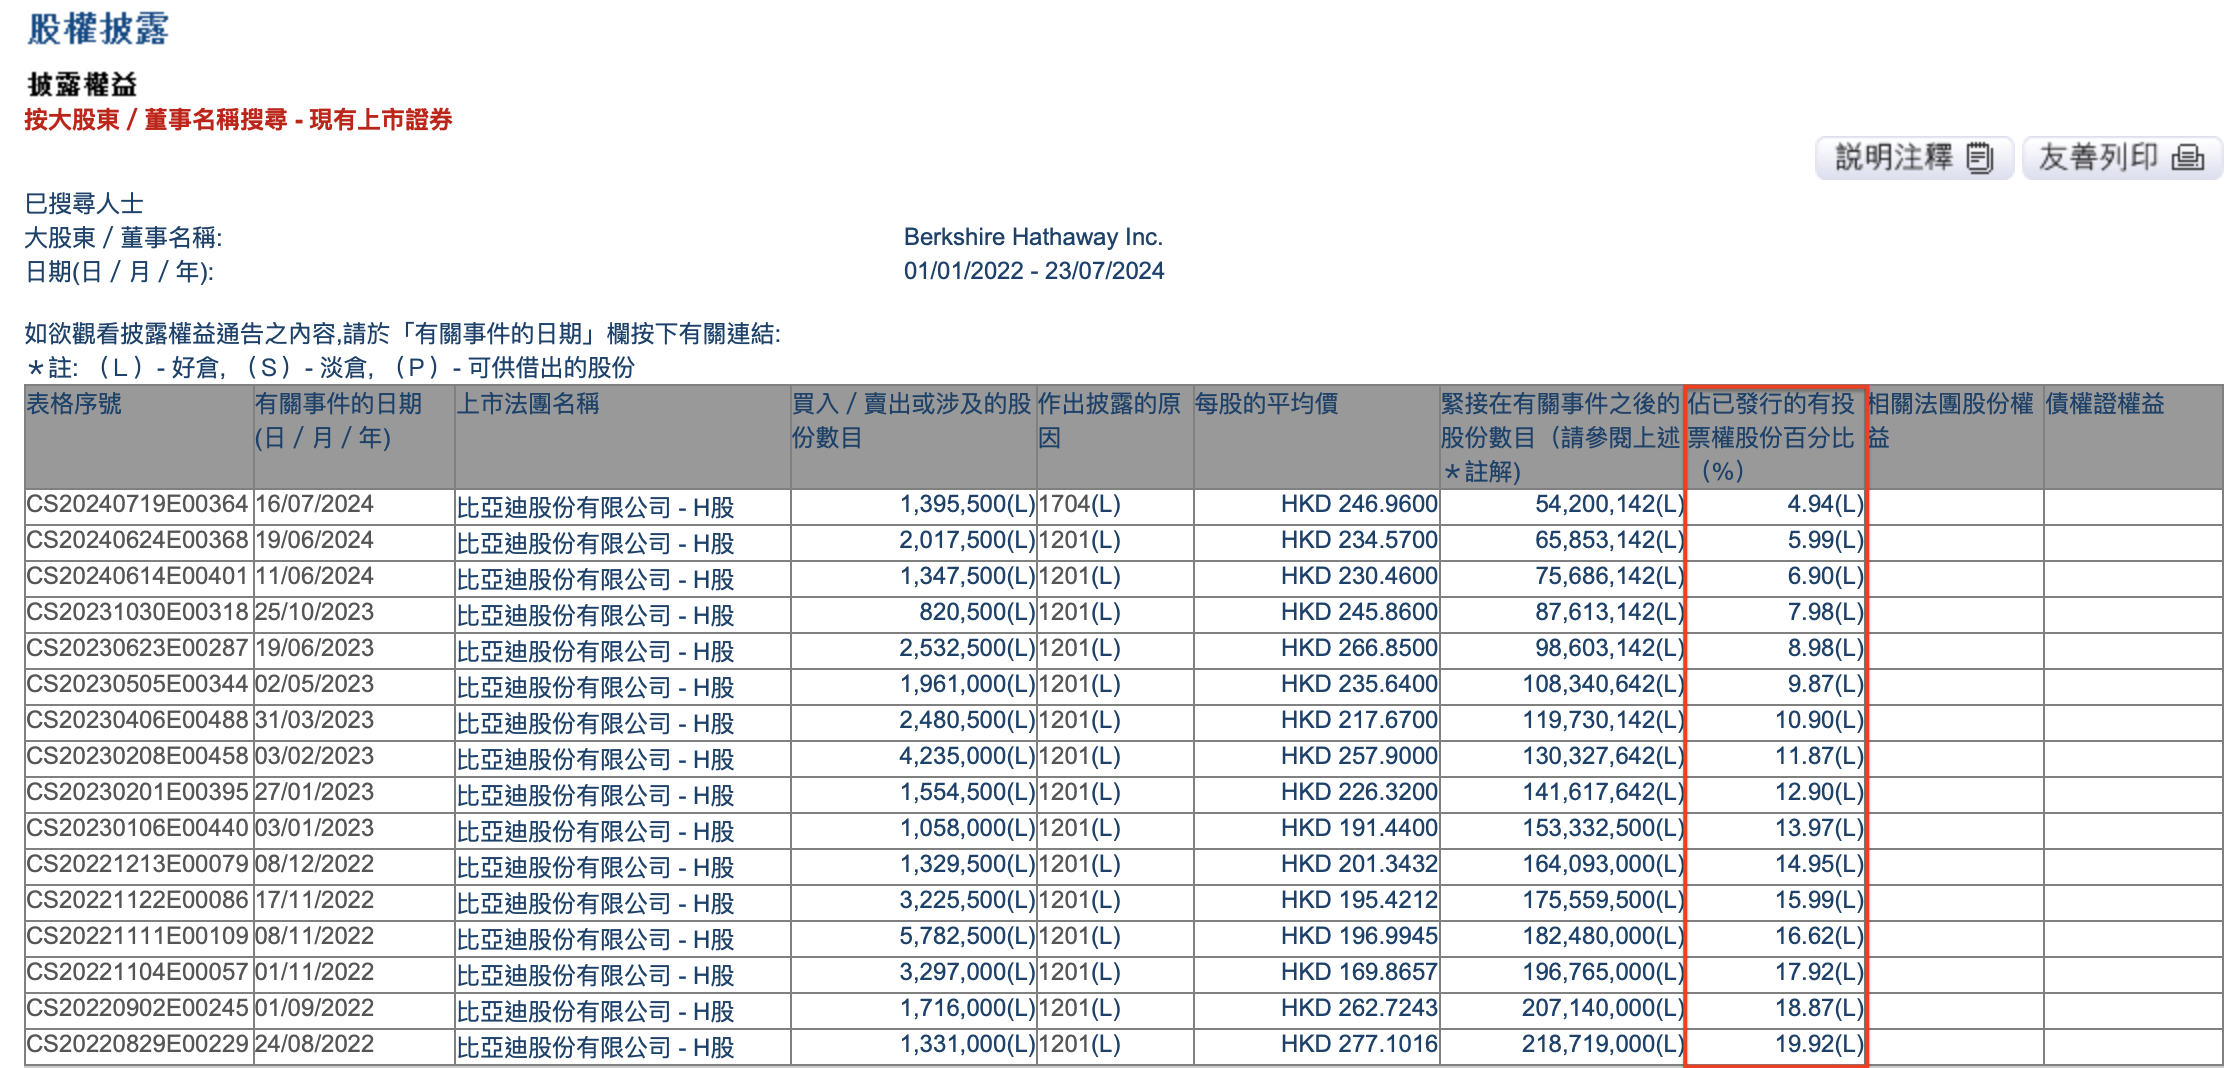
Task: Click the shares traded value 5,782,500(L)
Action: [967, 936]
